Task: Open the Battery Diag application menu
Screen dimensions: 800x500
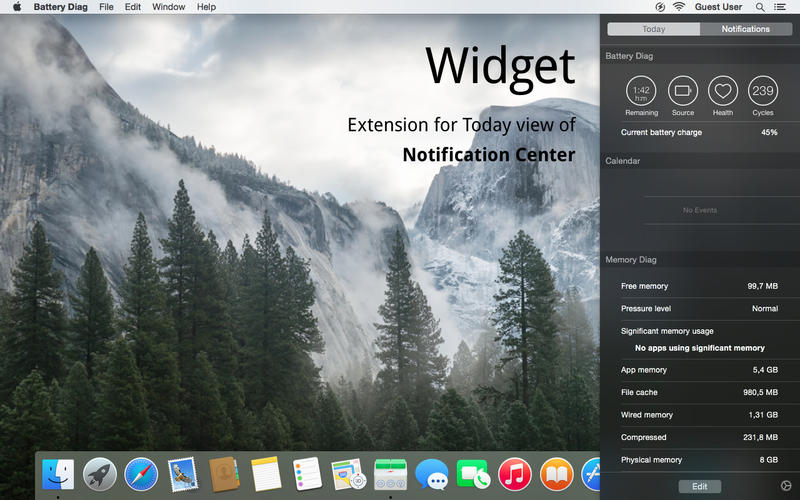Action: (61, 7)
